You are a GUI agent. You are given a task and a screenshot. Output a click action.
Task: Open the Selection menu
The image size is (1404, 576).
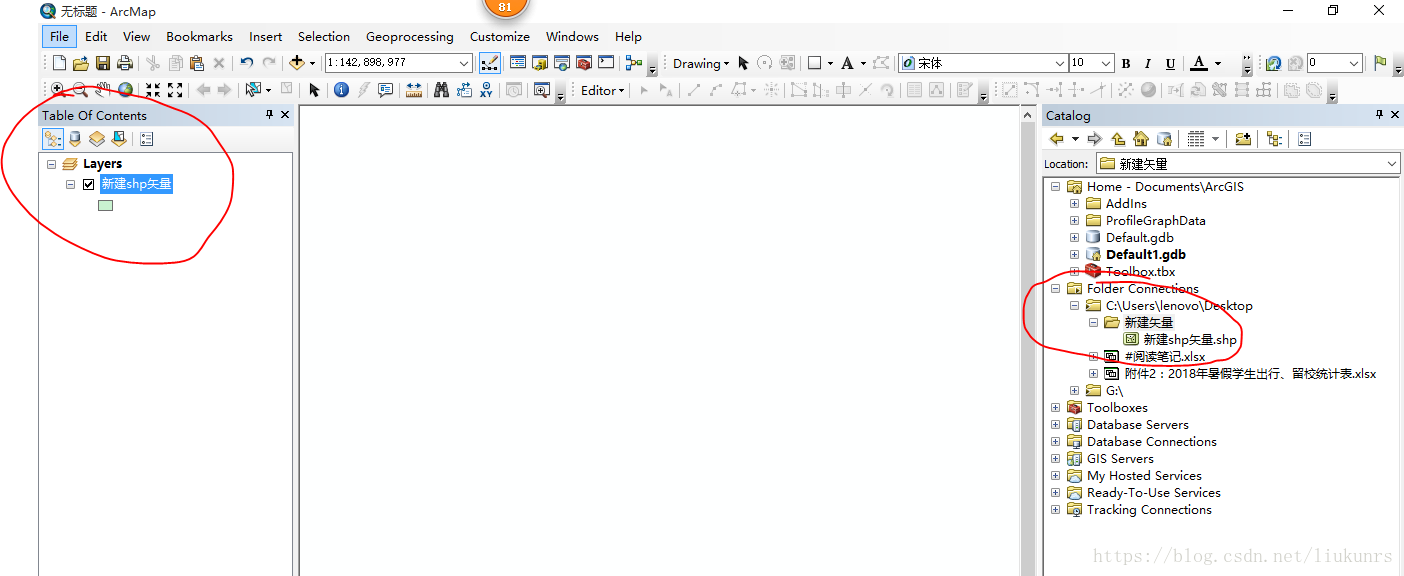[x=324, y=36]
